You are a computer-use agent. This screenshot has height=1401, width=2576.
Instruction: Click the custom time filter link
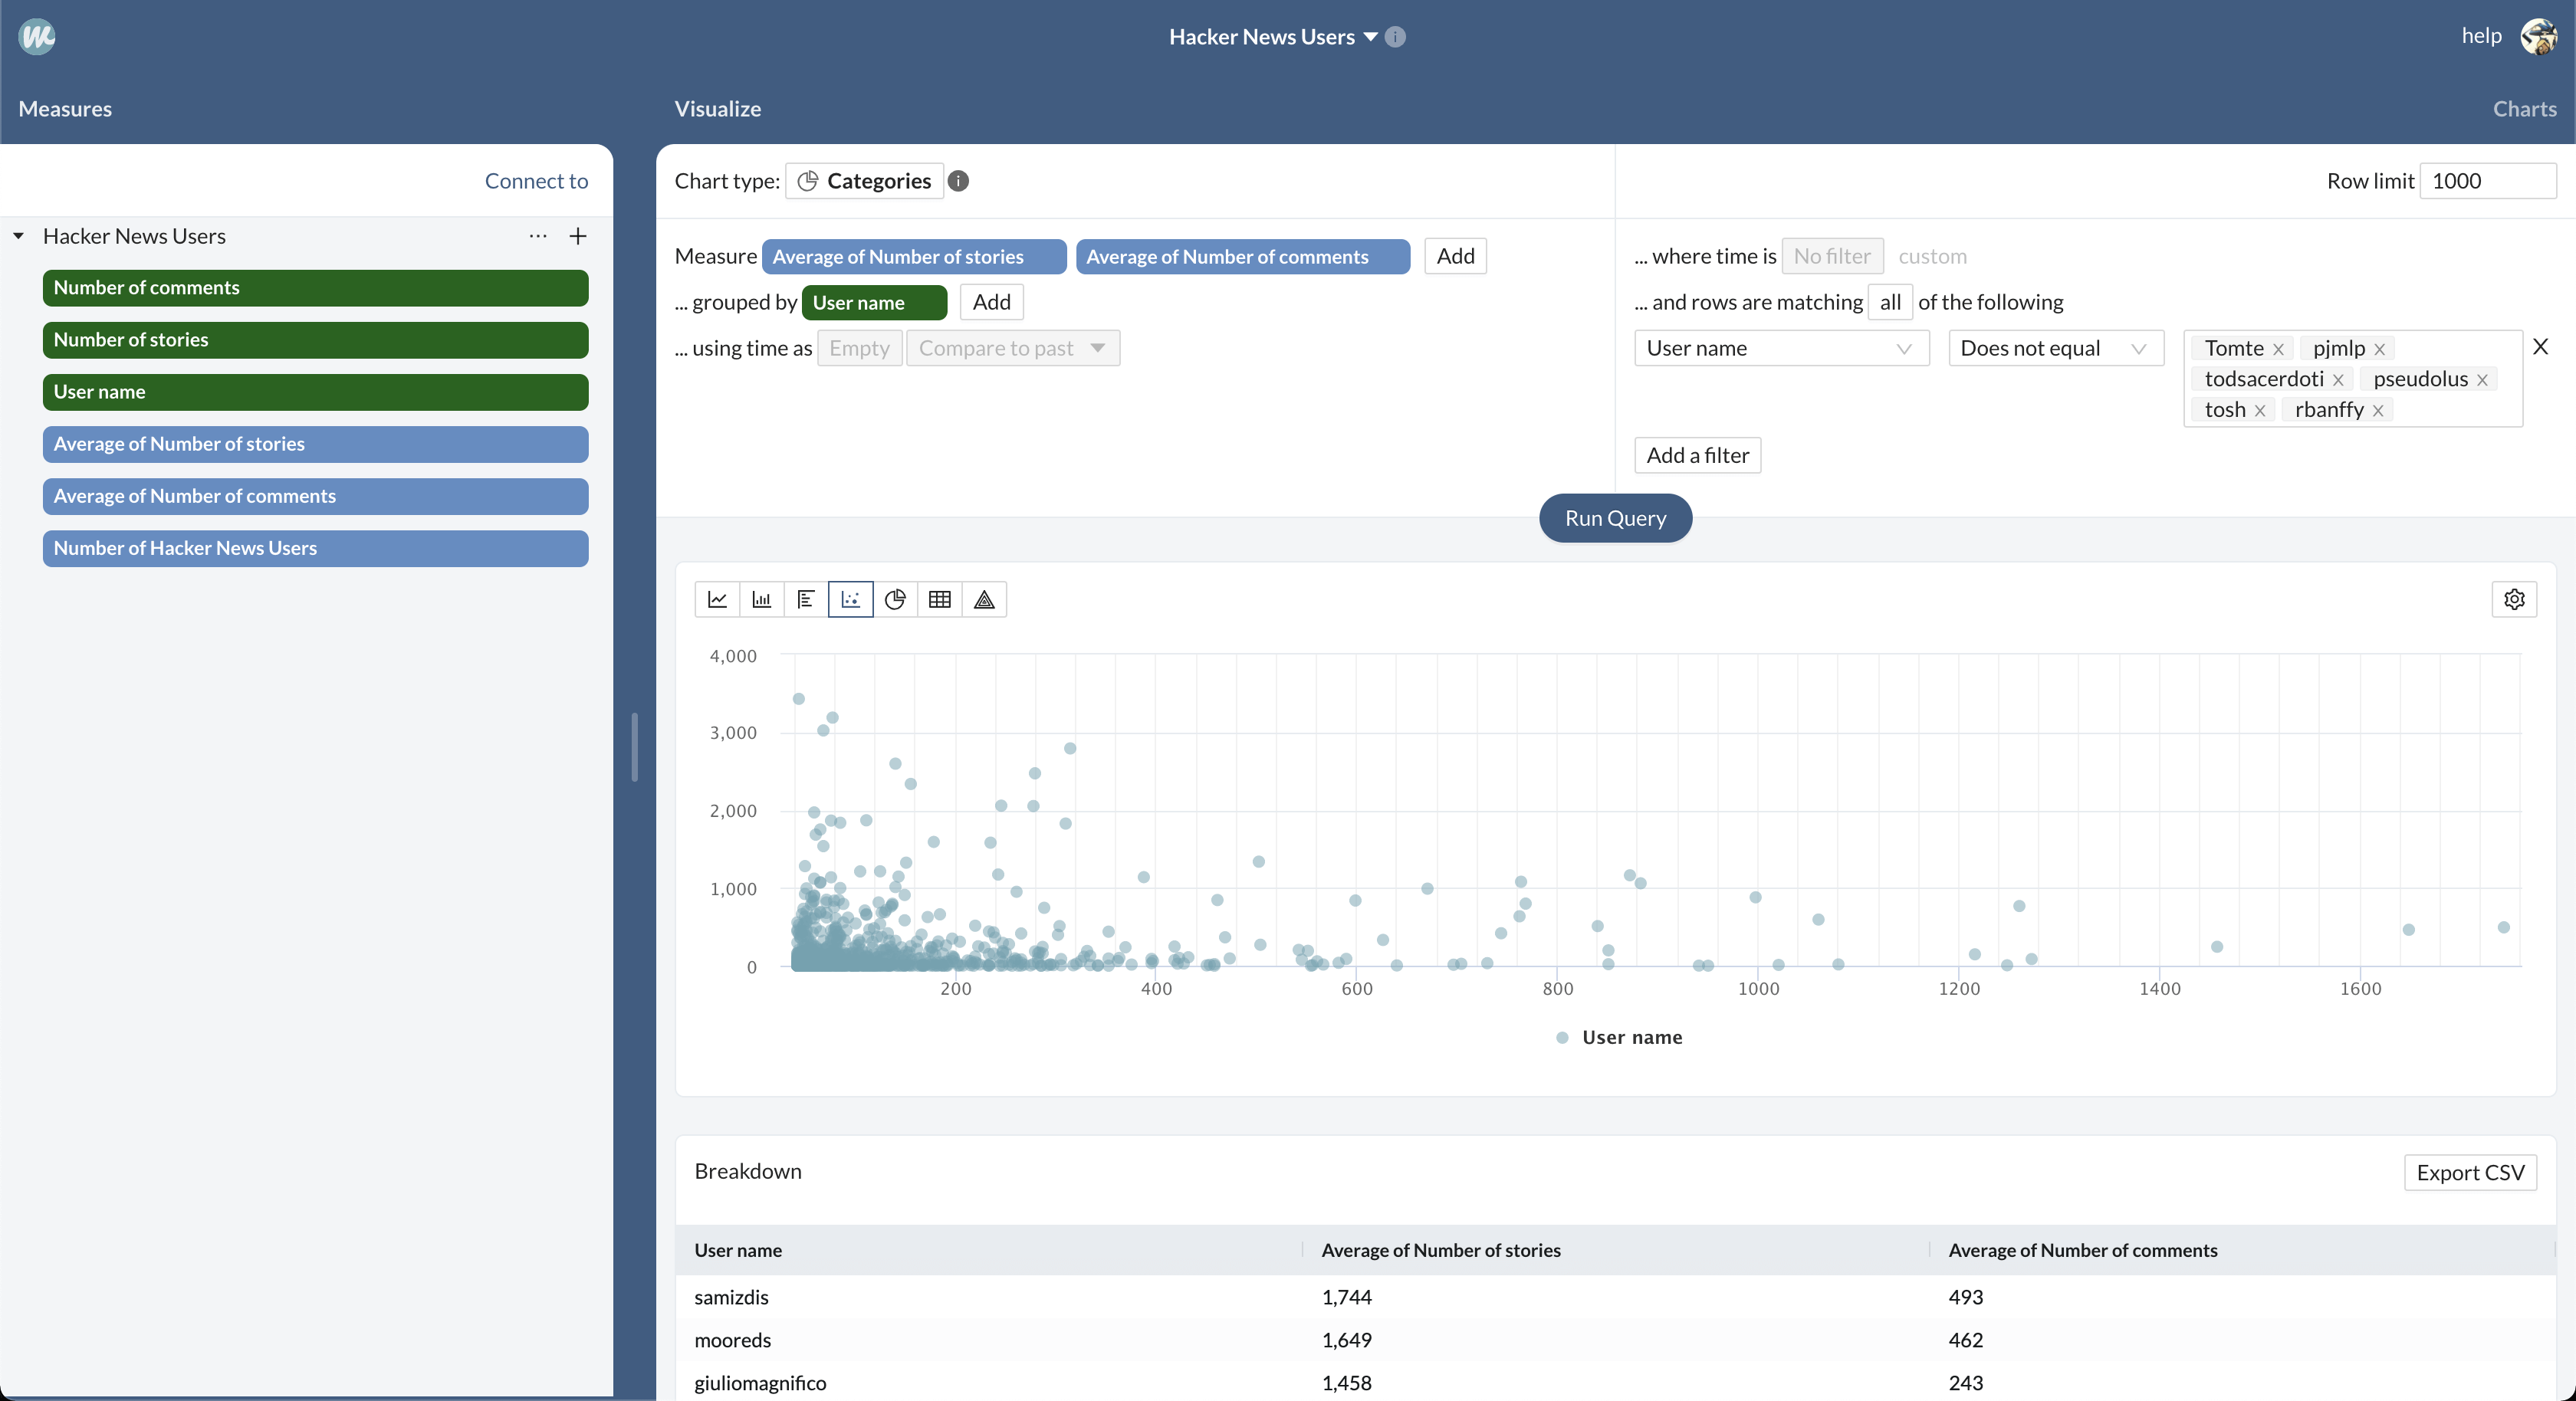pyautogui.click(x=1932, y=256)
